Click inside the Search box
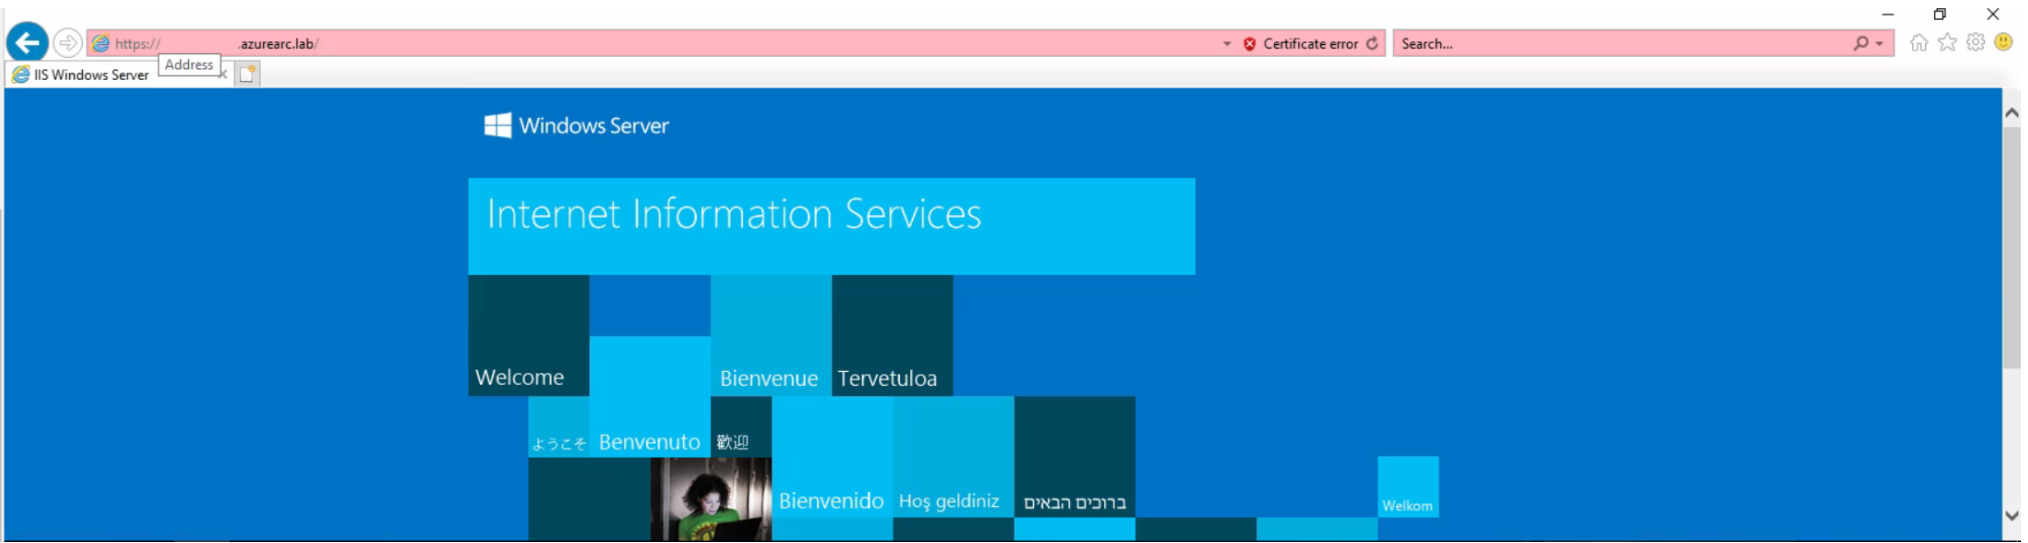Screen dimensions: 2028x543 (x=1620, y=44)
